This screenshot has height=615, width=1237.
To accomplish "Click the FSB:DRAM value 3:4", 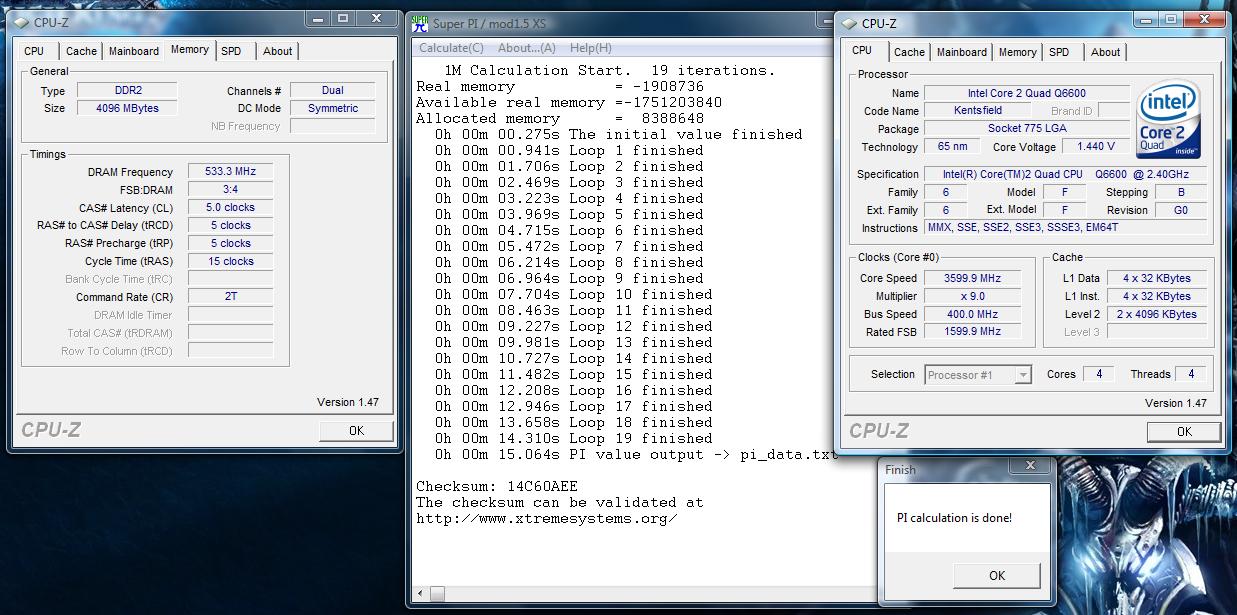I will click(x=231, y=190).
